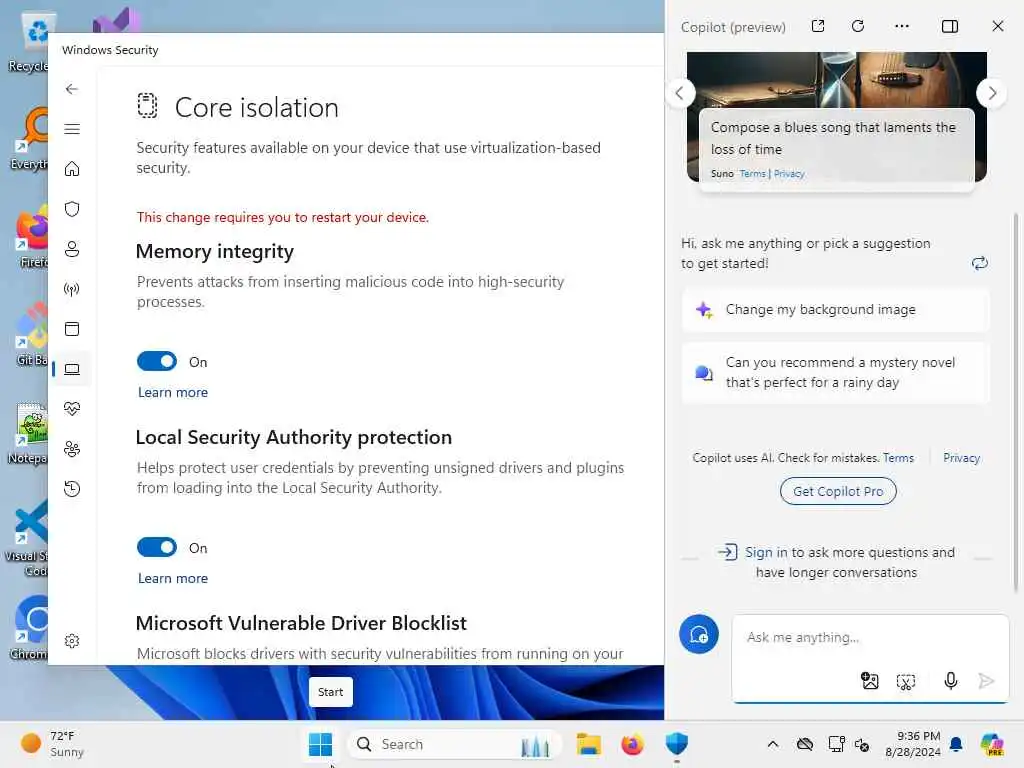Open Suno Terms link

(752, 174)
